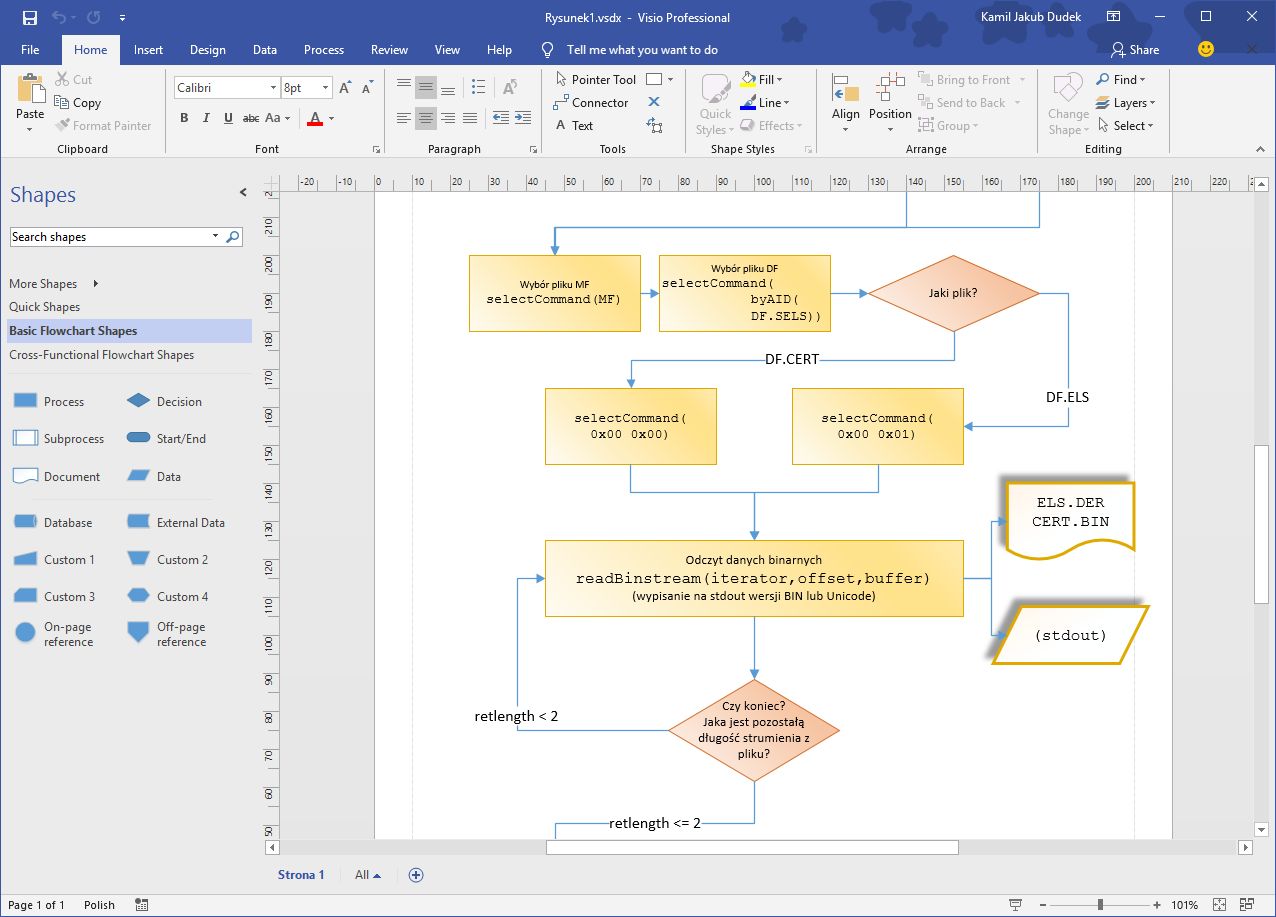Toggle Bold formatting
The height and width of the screenshot is (917, 1276).
pos(184,118)
